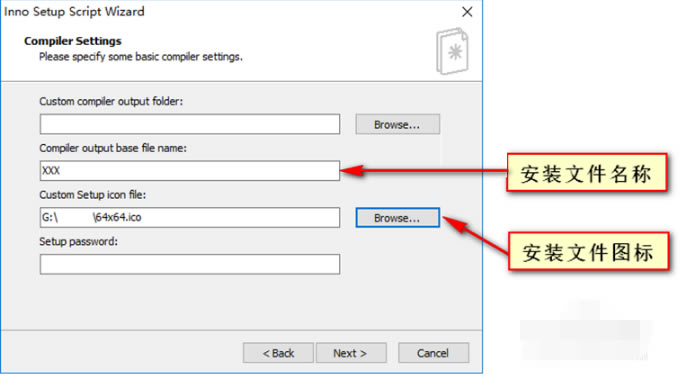Click the Compiler Settings heading
The width and height of the screenshot is (680, 379).
point(73,41)
